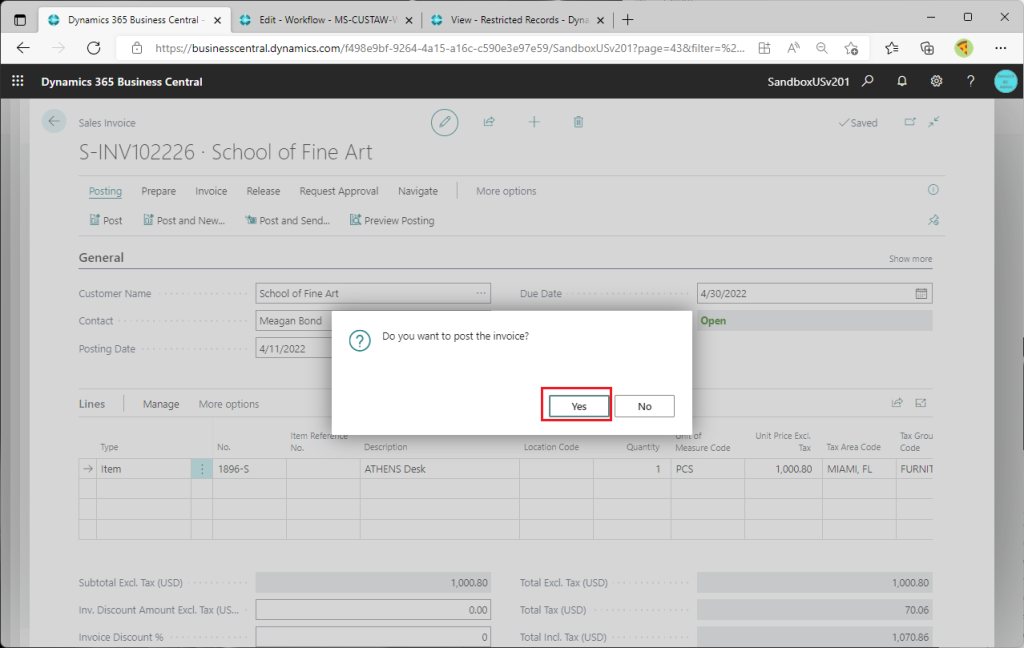Click No in the post confirmation dialog

pyautogui.click(x=644, y=406)
